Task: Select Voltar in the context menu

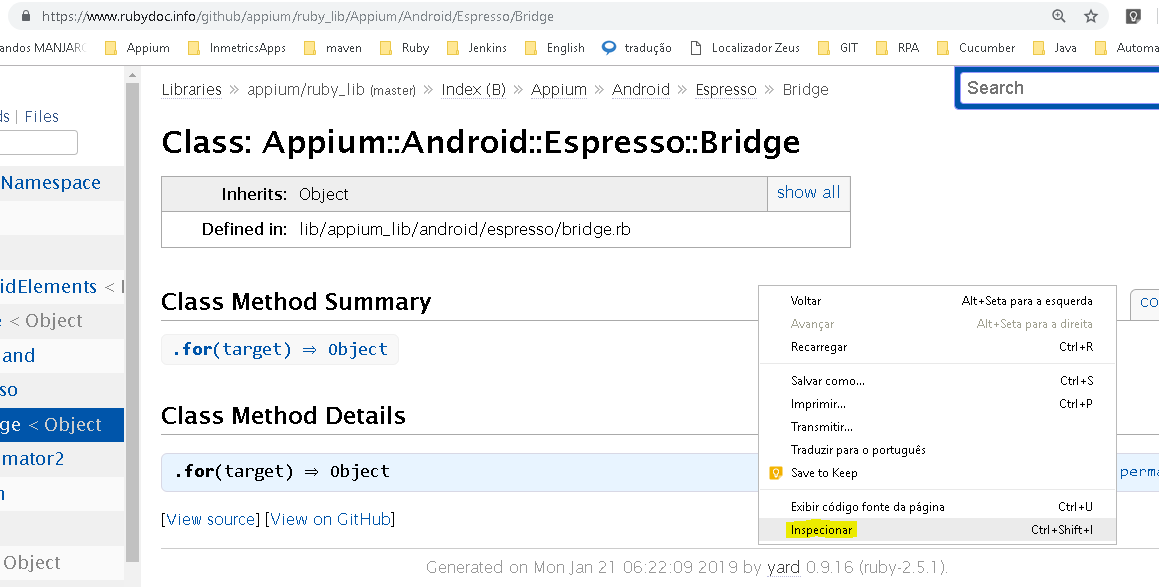Action: [937, 301]
